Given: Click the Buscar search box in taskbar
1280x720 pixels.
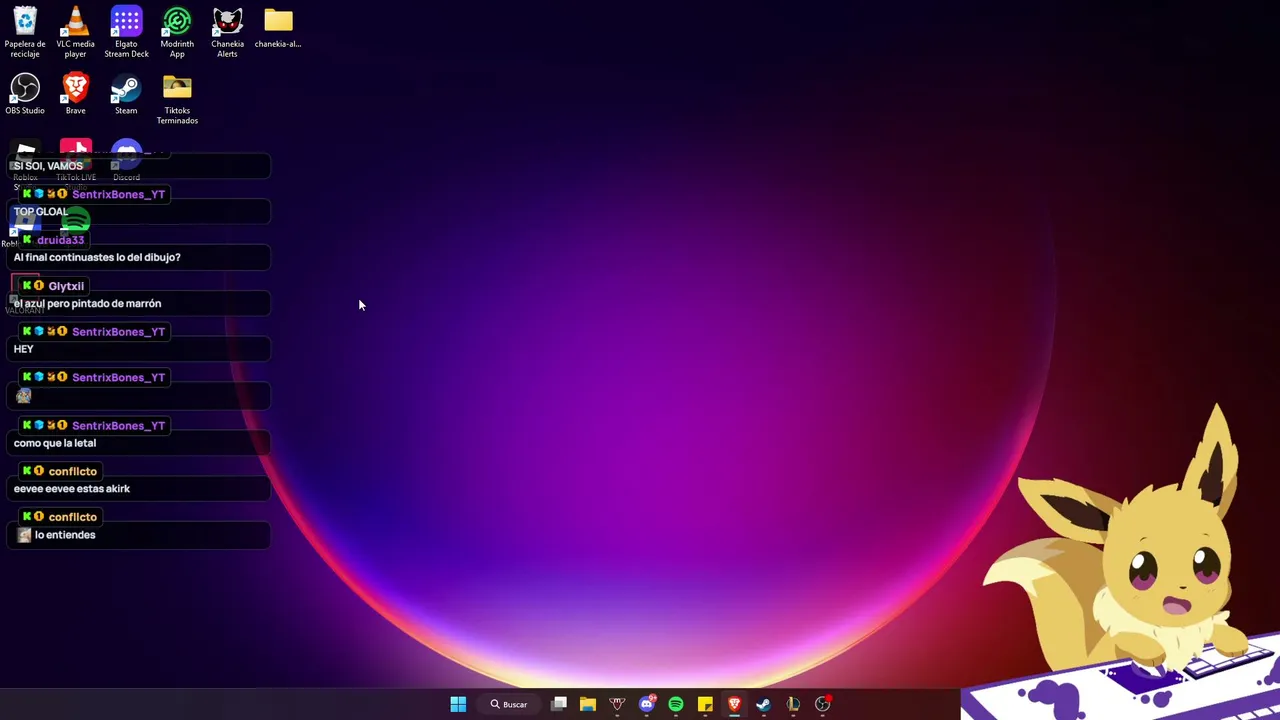Looking at the screenshot, I should 508,704.
